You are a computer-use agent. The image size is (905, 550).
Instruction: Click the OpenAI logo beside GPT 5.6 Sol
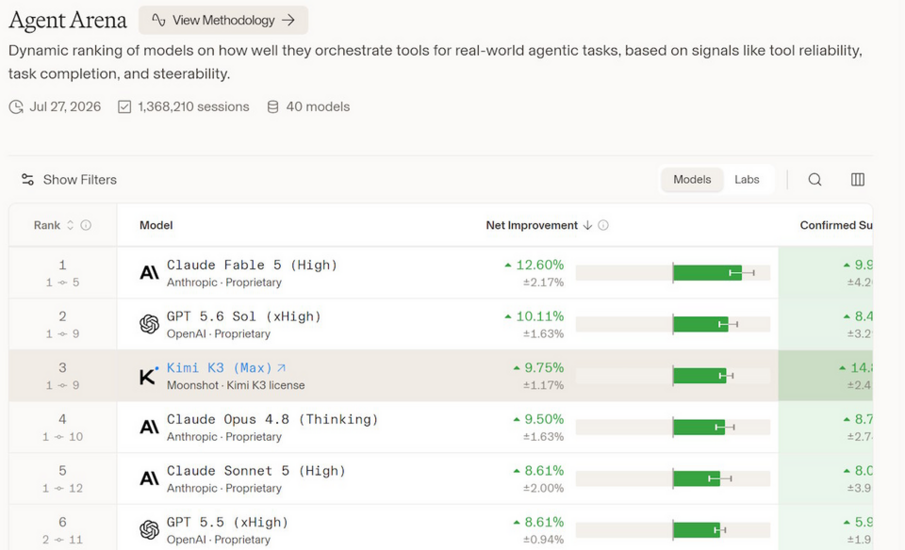(x=149, y=324)
